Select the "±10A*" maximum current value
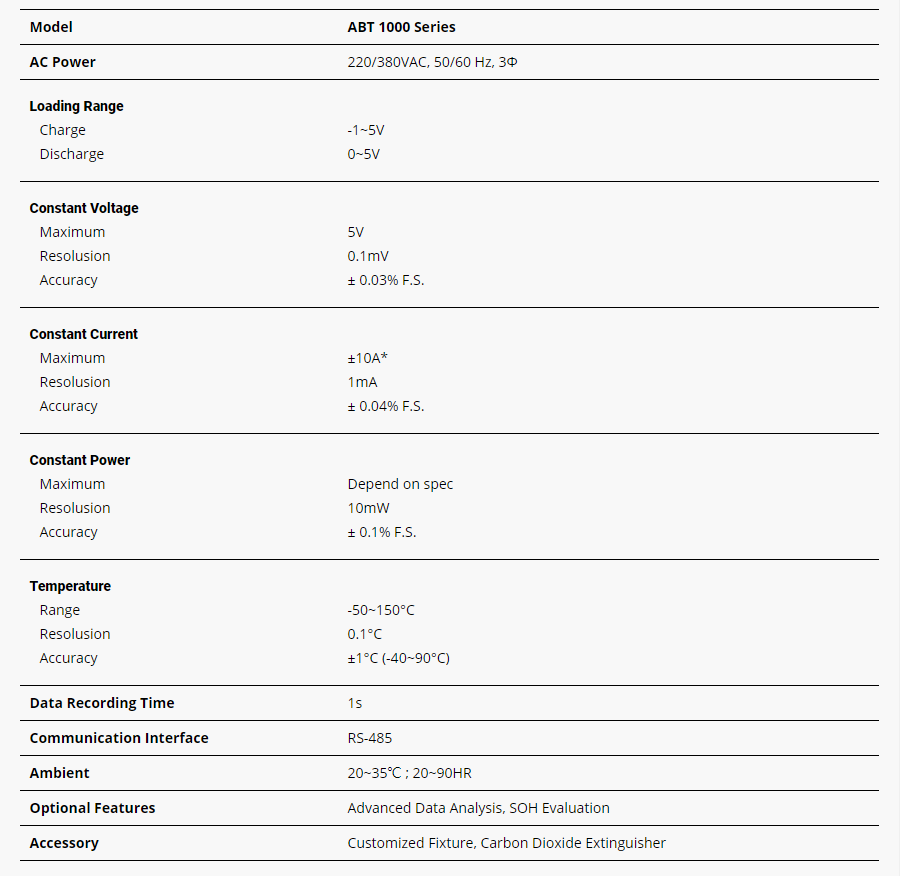 tap(367, 358)
